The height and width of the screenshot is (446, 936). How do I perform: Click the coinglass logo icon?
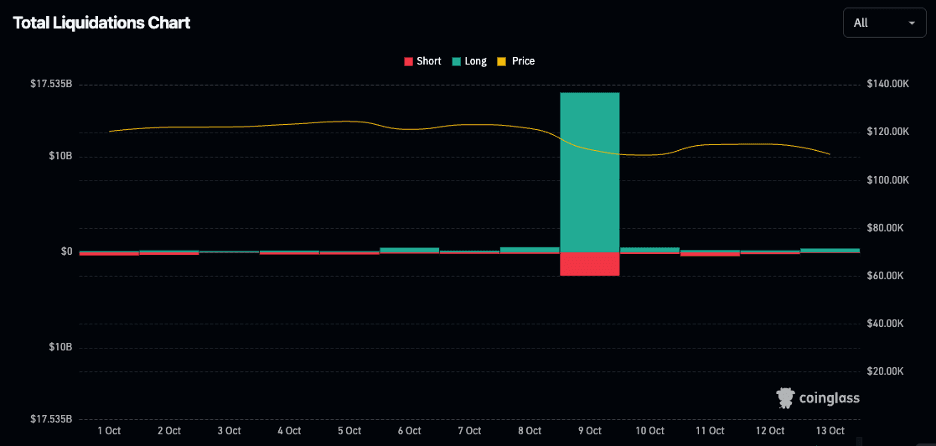(787, 397)
